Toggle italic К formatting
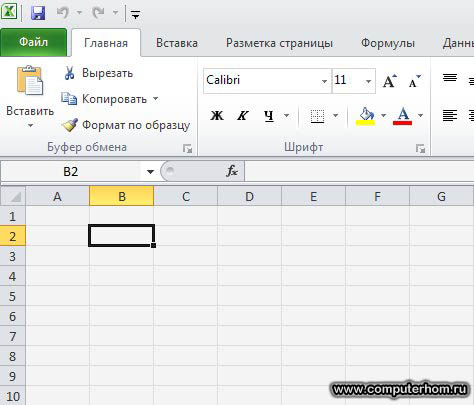Viewport: 474px width, 405px height. pos(242,116)
